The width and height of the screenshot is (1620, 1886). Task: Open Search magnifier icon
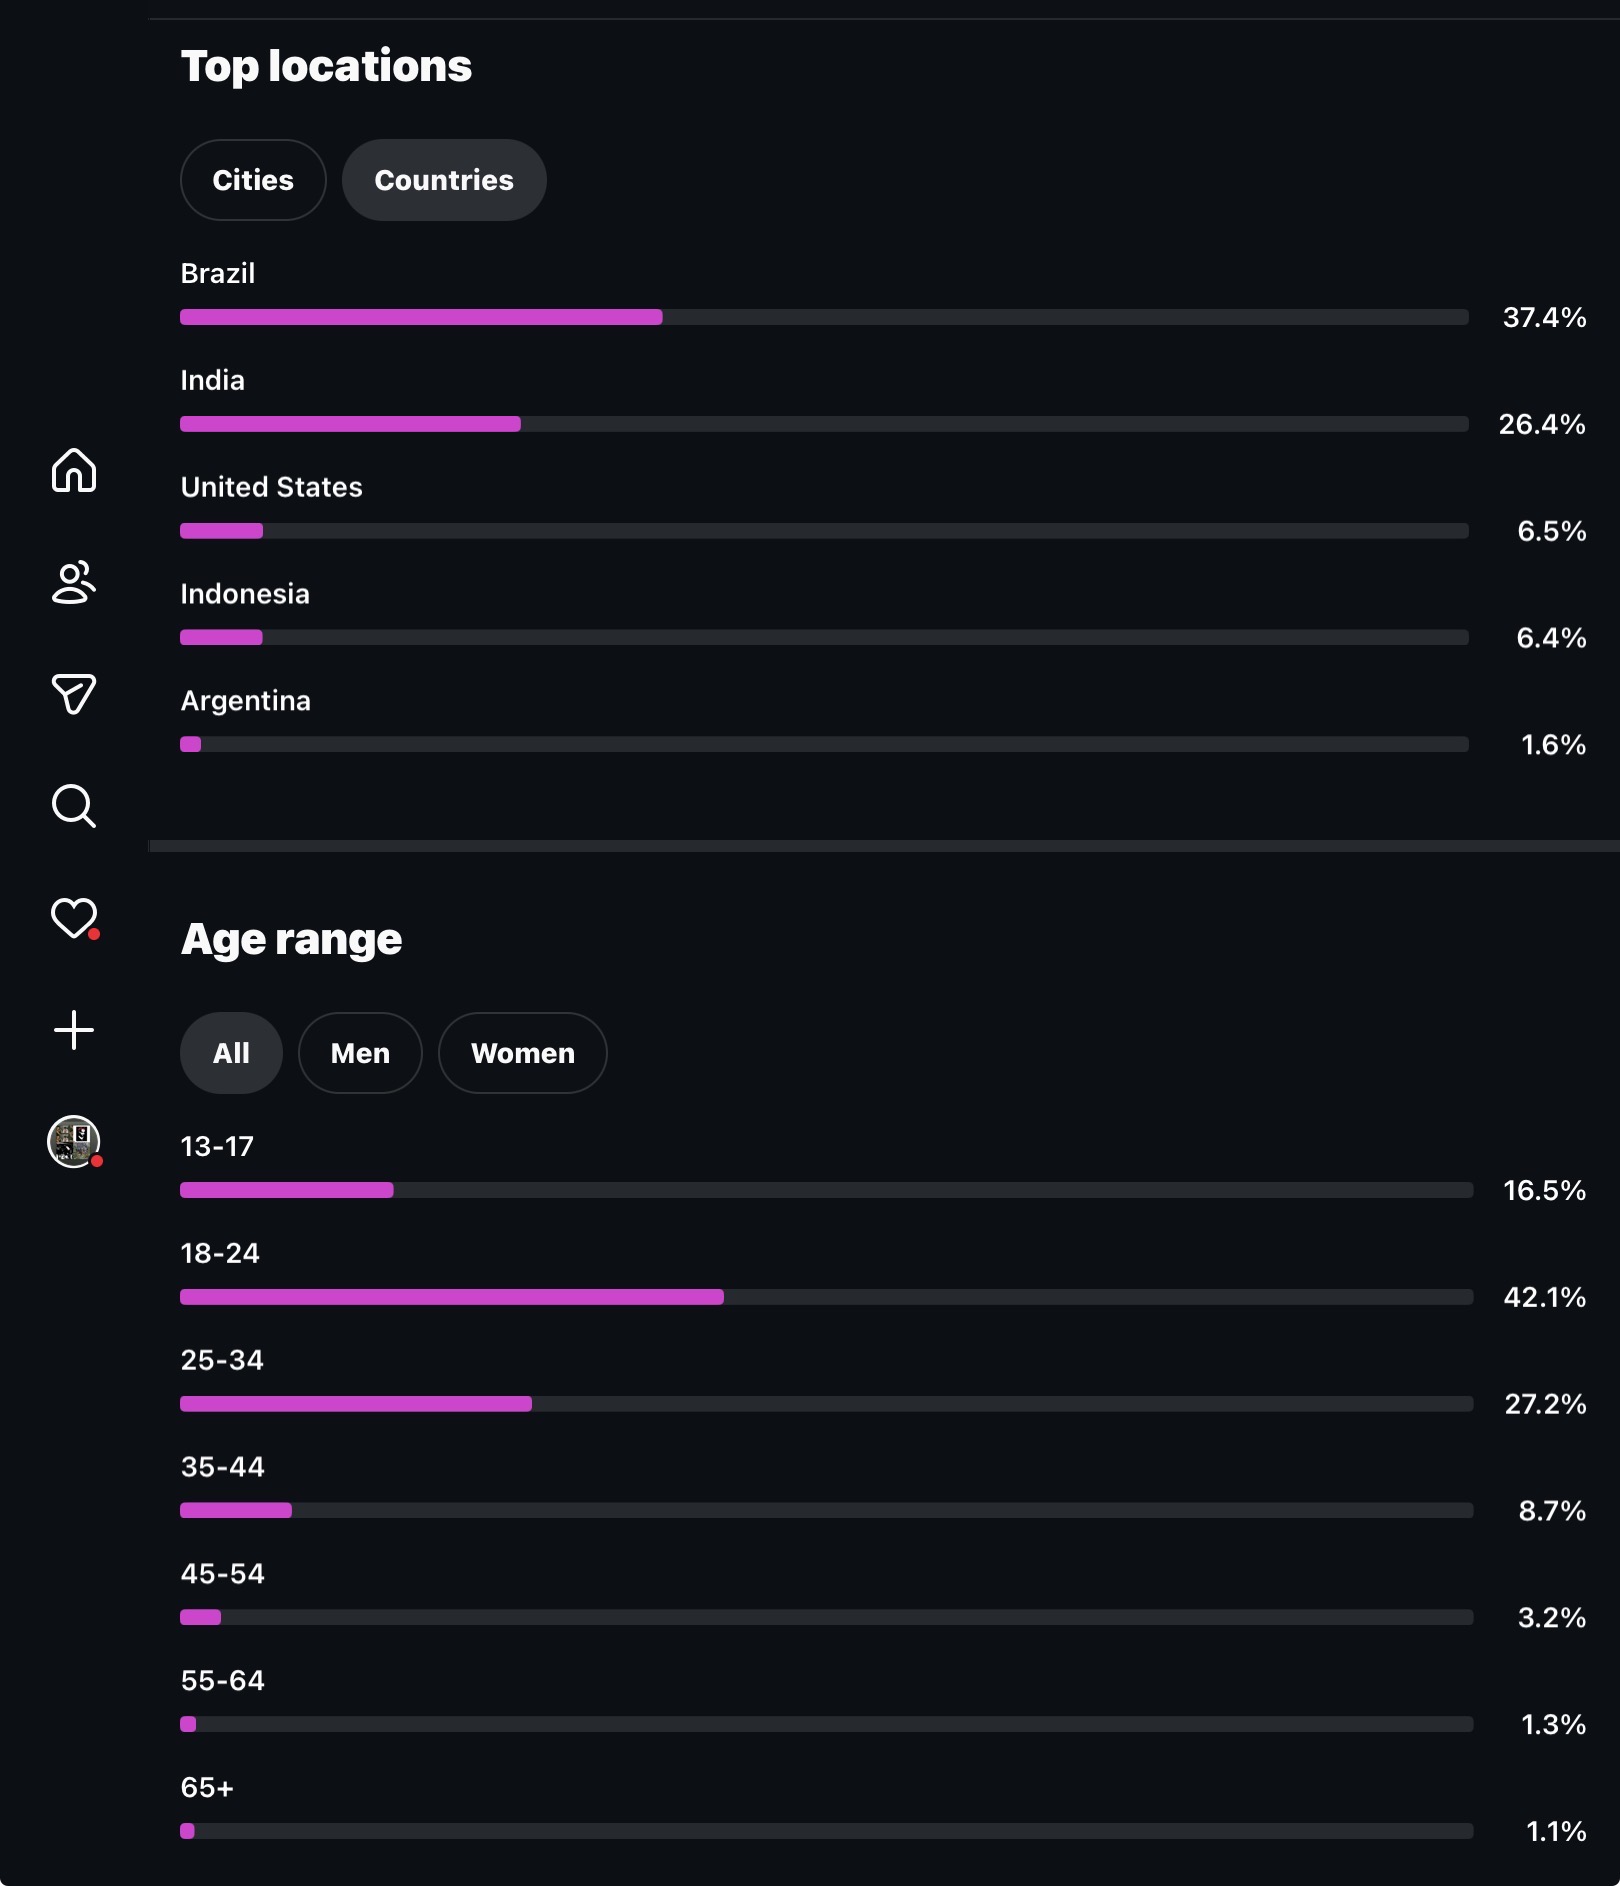(x=74, y=806)
